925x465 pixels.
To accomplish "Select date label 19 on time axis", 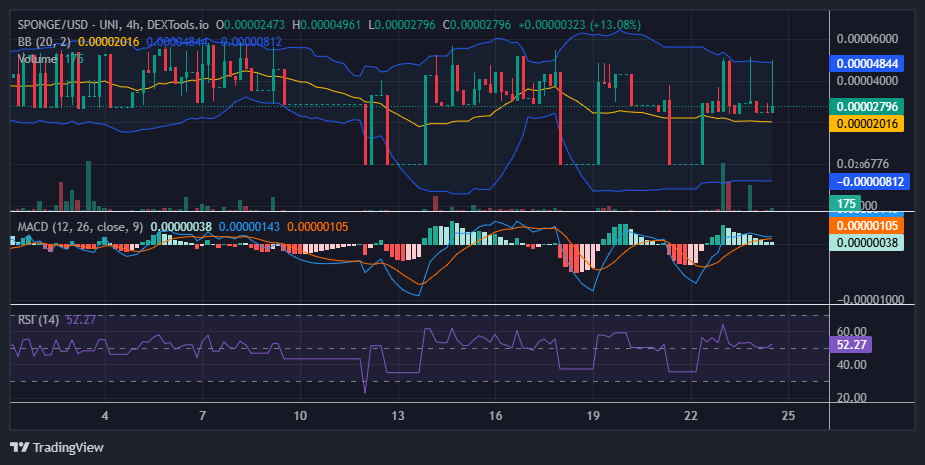I will [x=593, y=415].
